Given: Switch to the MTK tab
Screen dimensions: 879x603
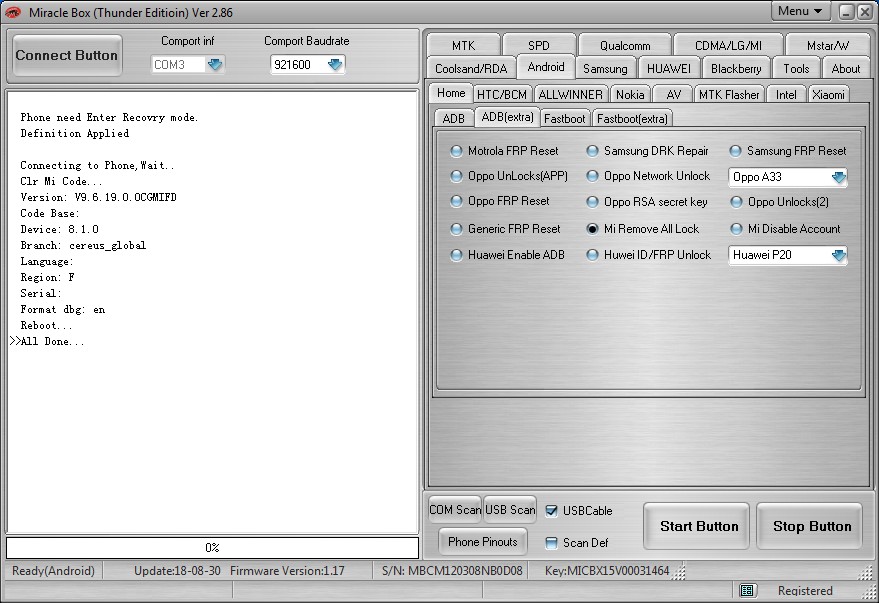Looking at the screenshot, I should pyautogui.click(x=463, y=45).
